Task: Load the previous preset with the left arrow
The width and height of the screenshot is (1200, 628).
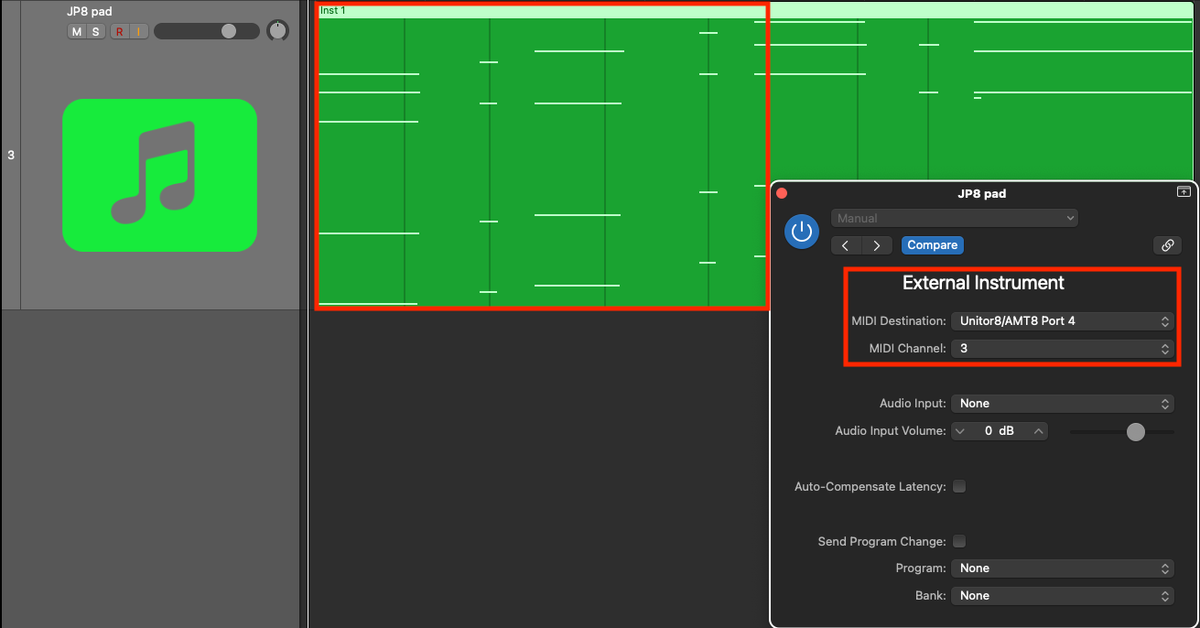Action: point(845,244)
